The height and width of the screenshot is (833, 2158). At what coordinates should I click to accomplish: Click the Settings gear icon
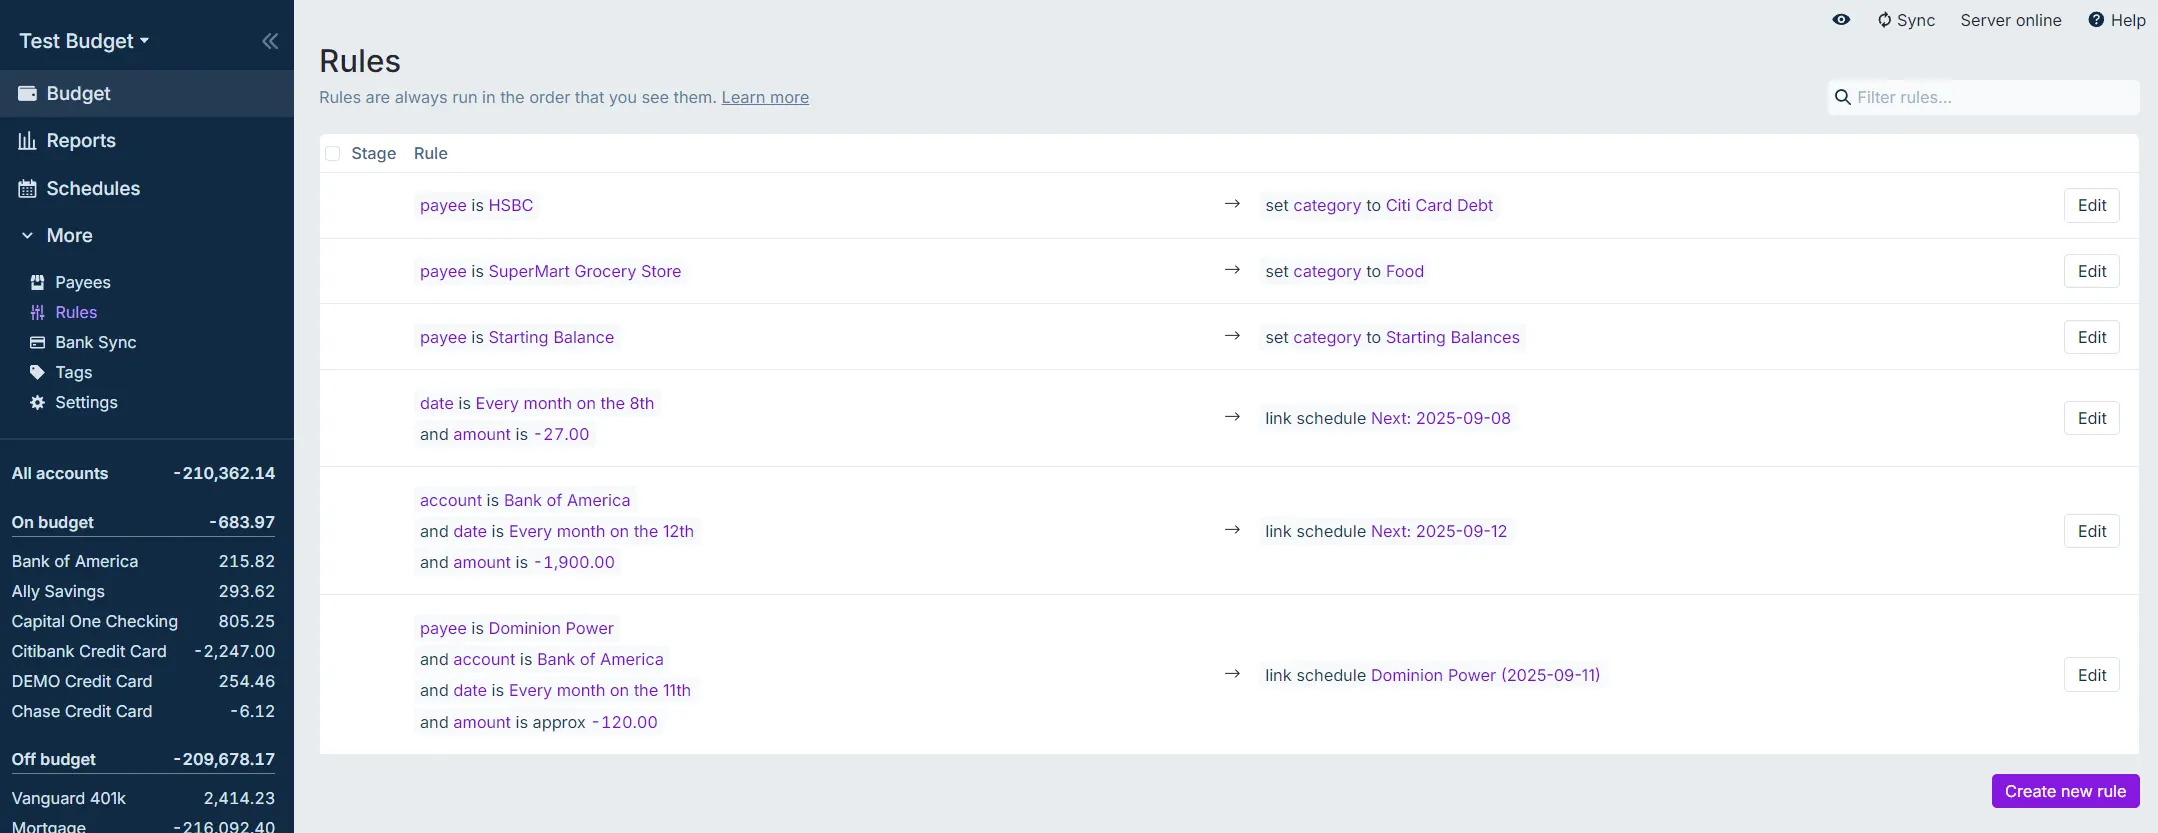pyautogui.click(x=38, y=403)
